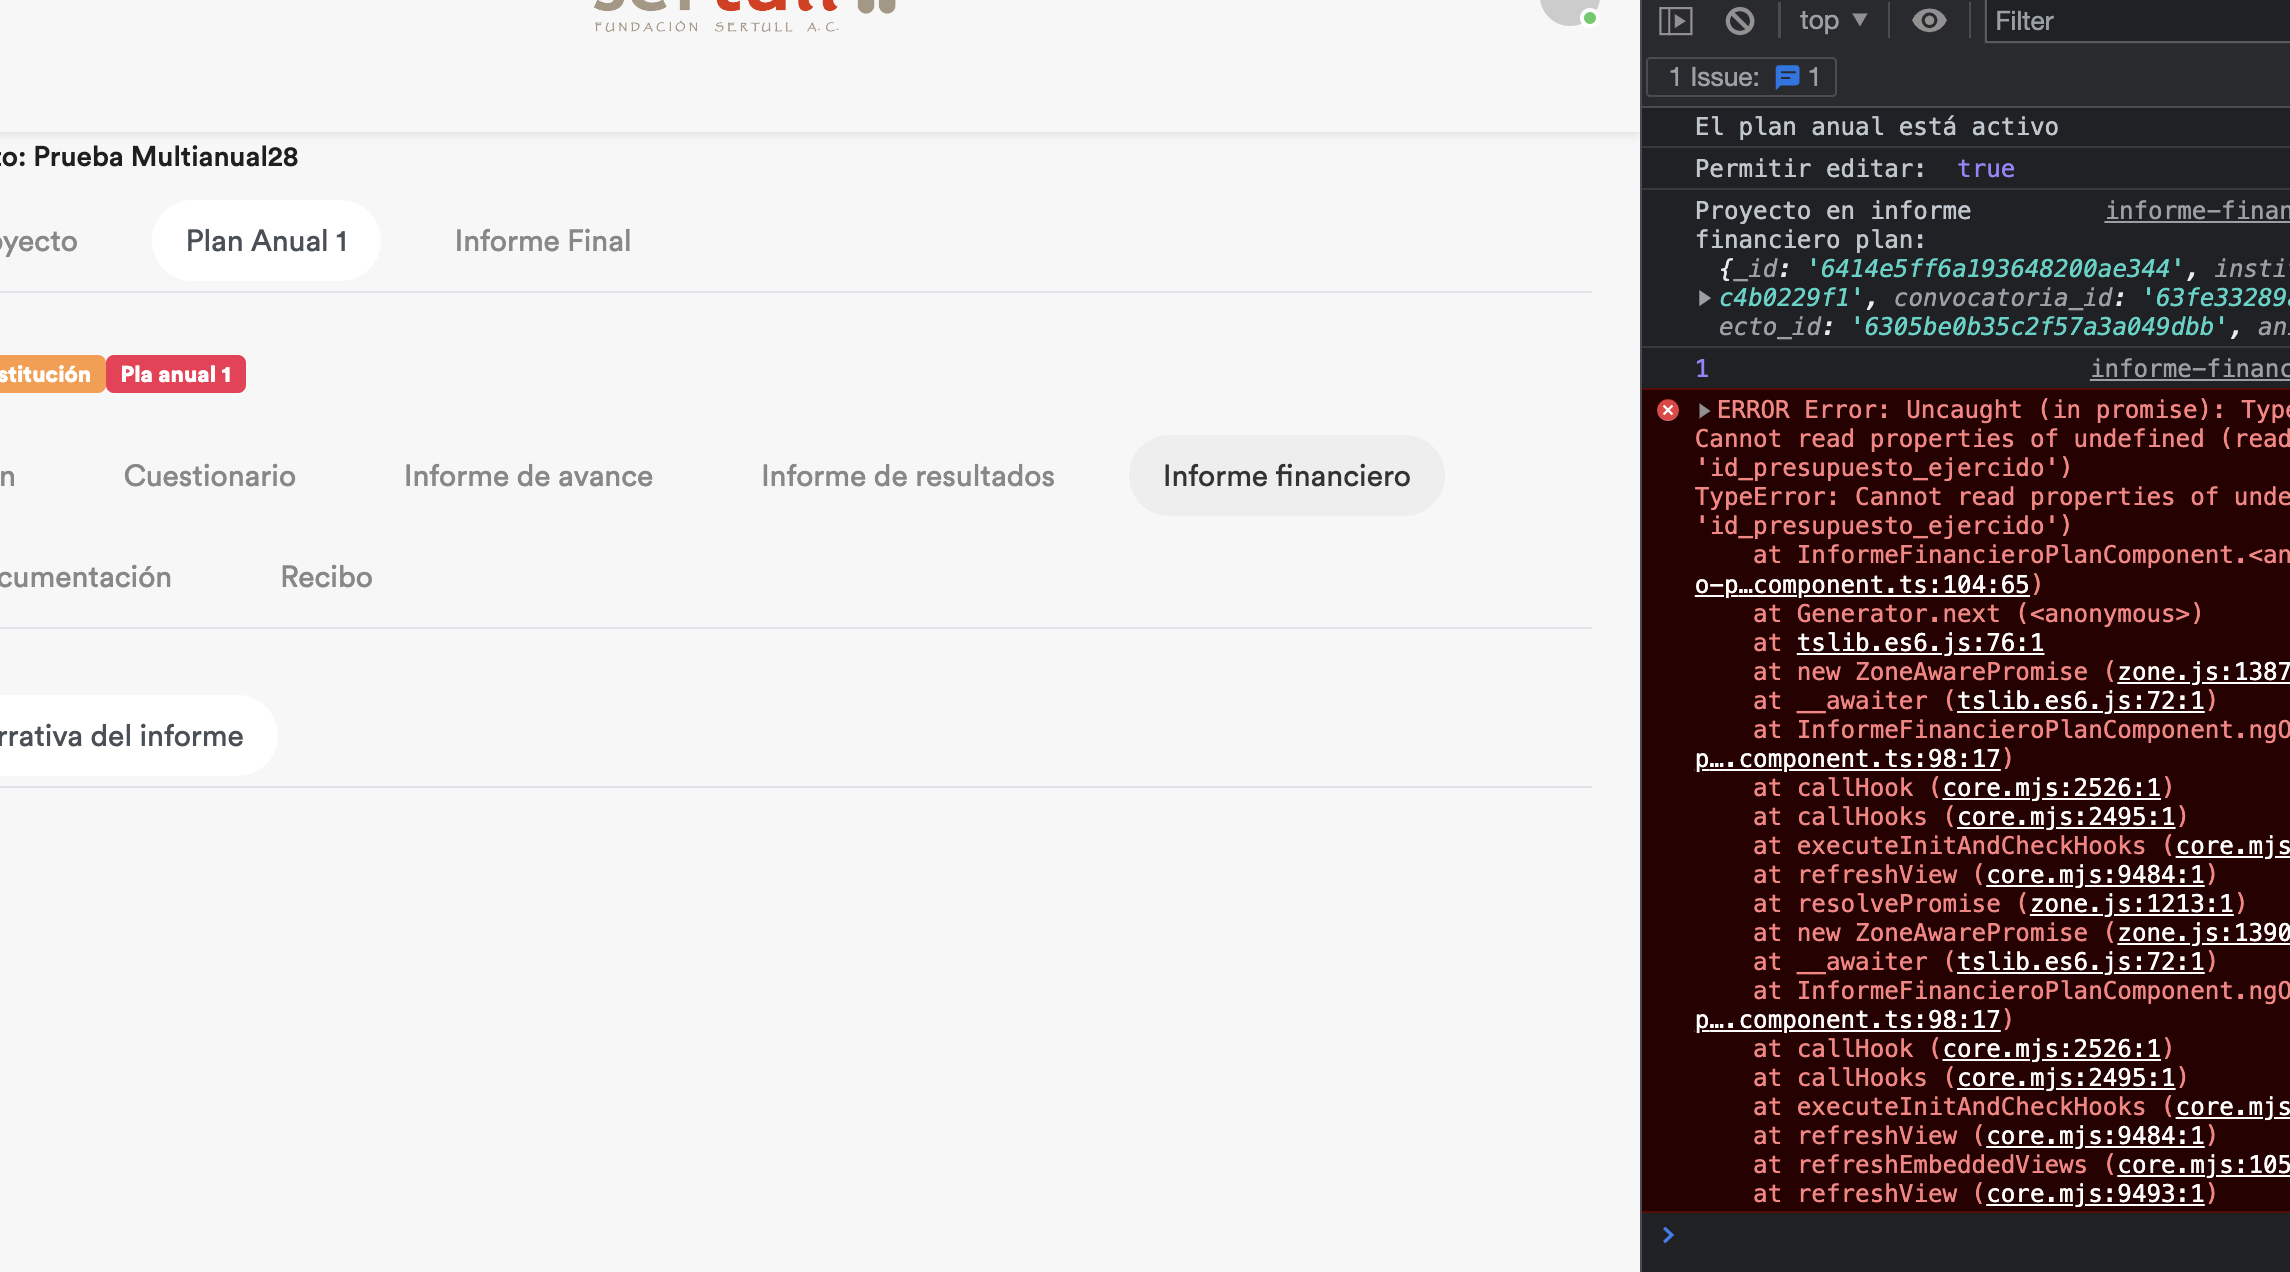Switch to the Informe Final tab

542,241
